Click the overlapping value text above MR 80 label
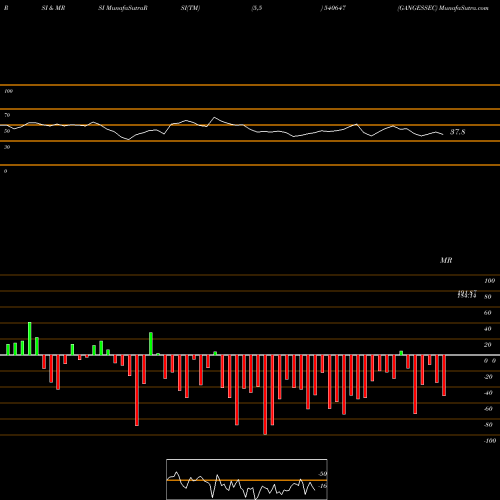The height and width of the screenshot is (500, 500). (467, 294)
